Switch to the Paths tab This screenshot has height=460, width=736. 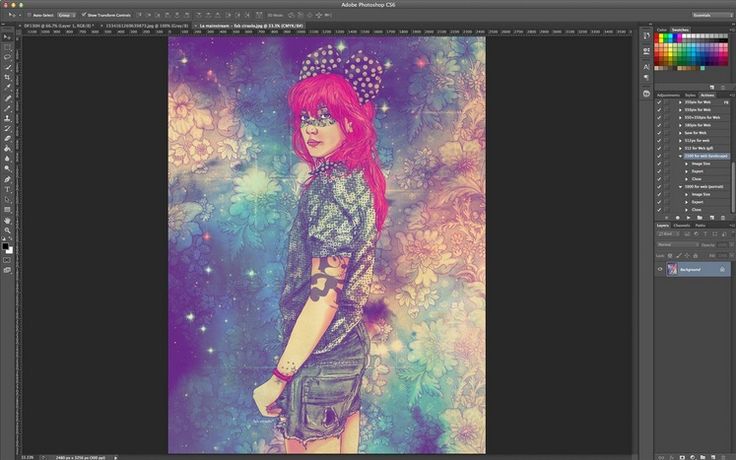(700, 225)
